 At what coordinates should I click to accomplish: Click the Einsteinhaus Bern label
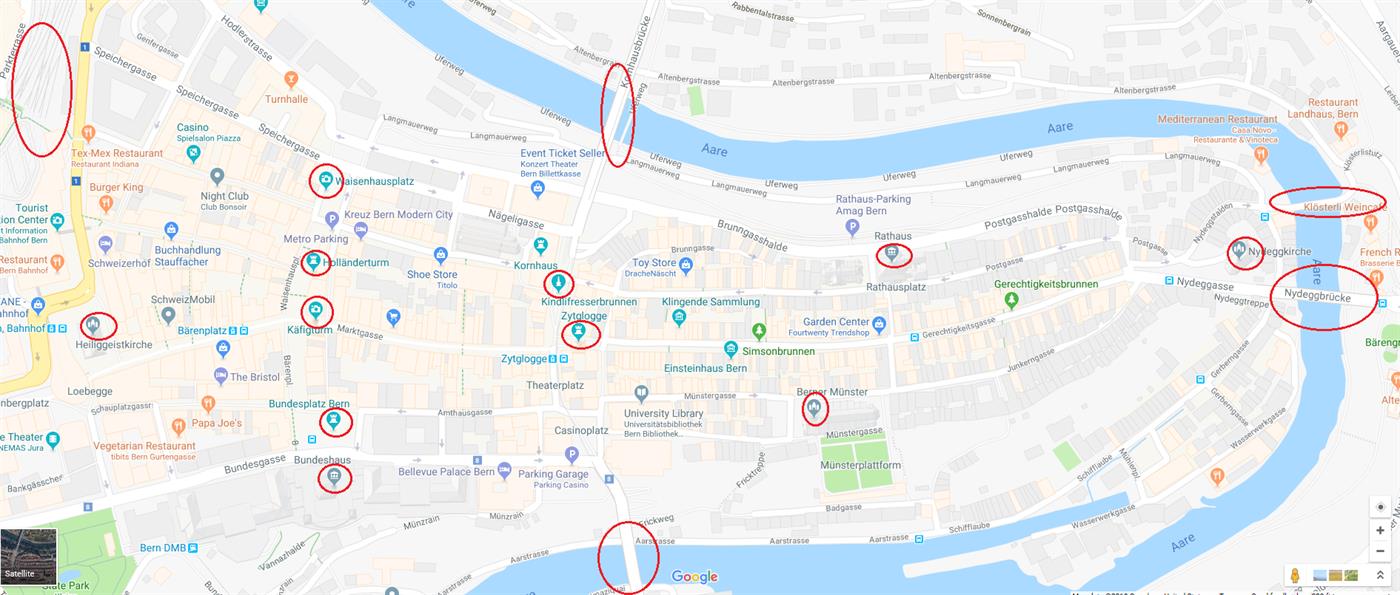pos(705,368)
